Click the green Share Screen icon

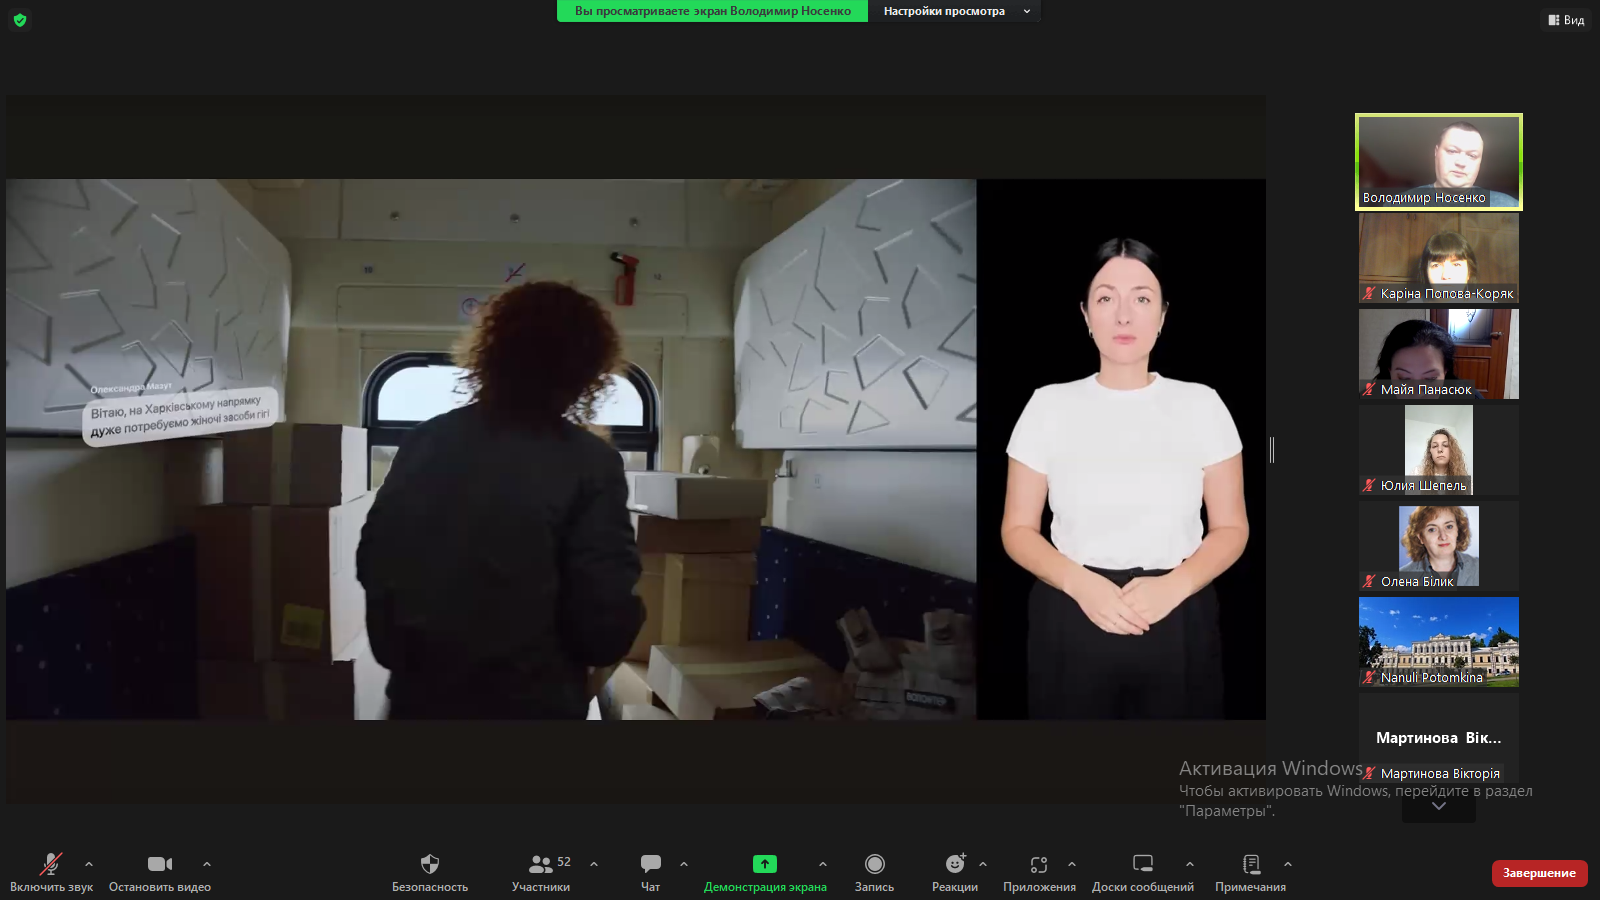click(x=764, y=864)
